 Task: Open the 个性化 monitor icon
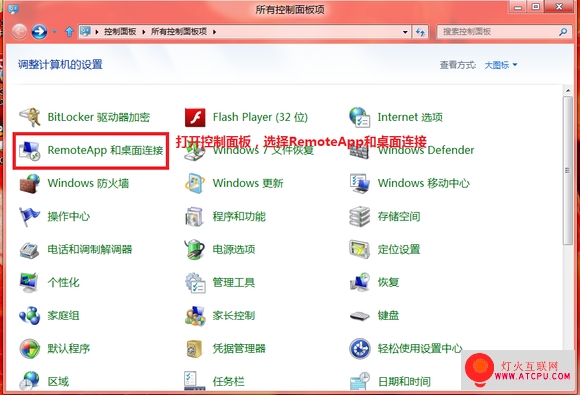(x=30, y=283)
